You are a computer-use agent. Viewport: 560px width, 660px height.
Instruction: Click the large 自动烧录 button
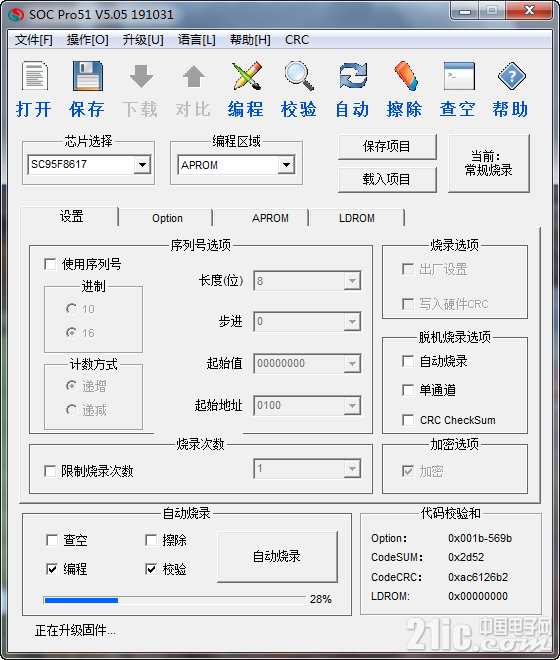click(x=277, y=556)
